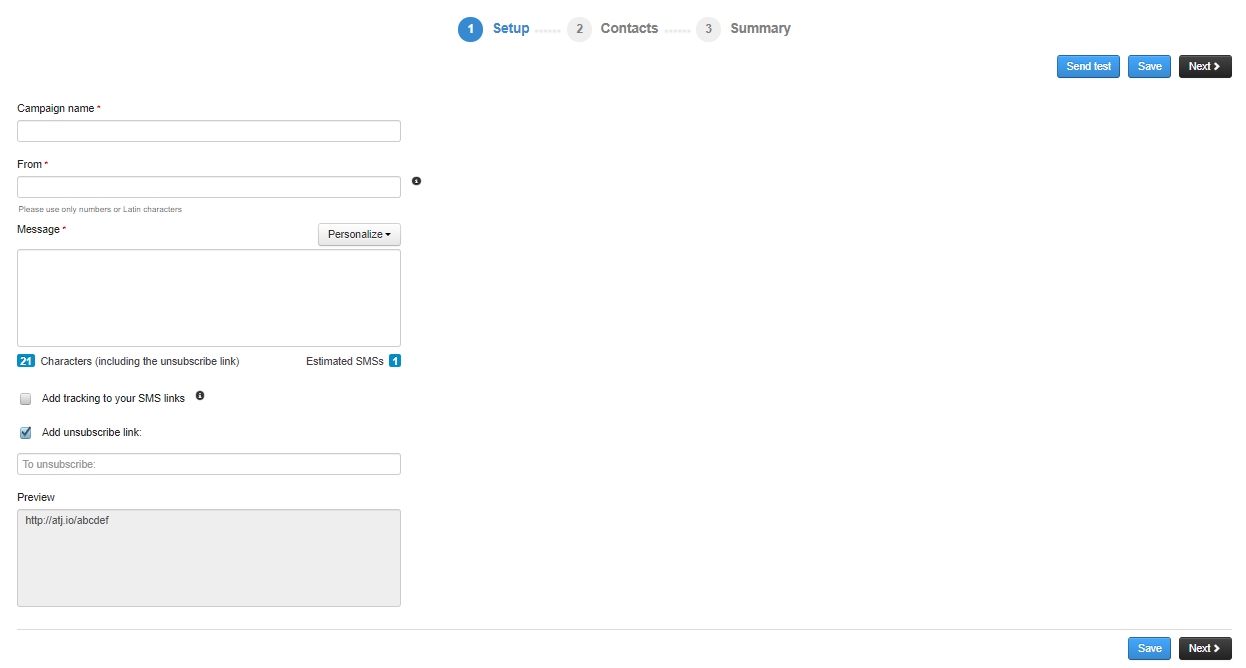The image size is (1246, 668).
Task: Click the step 1 number circle for Setup
Action: [470, 29]
